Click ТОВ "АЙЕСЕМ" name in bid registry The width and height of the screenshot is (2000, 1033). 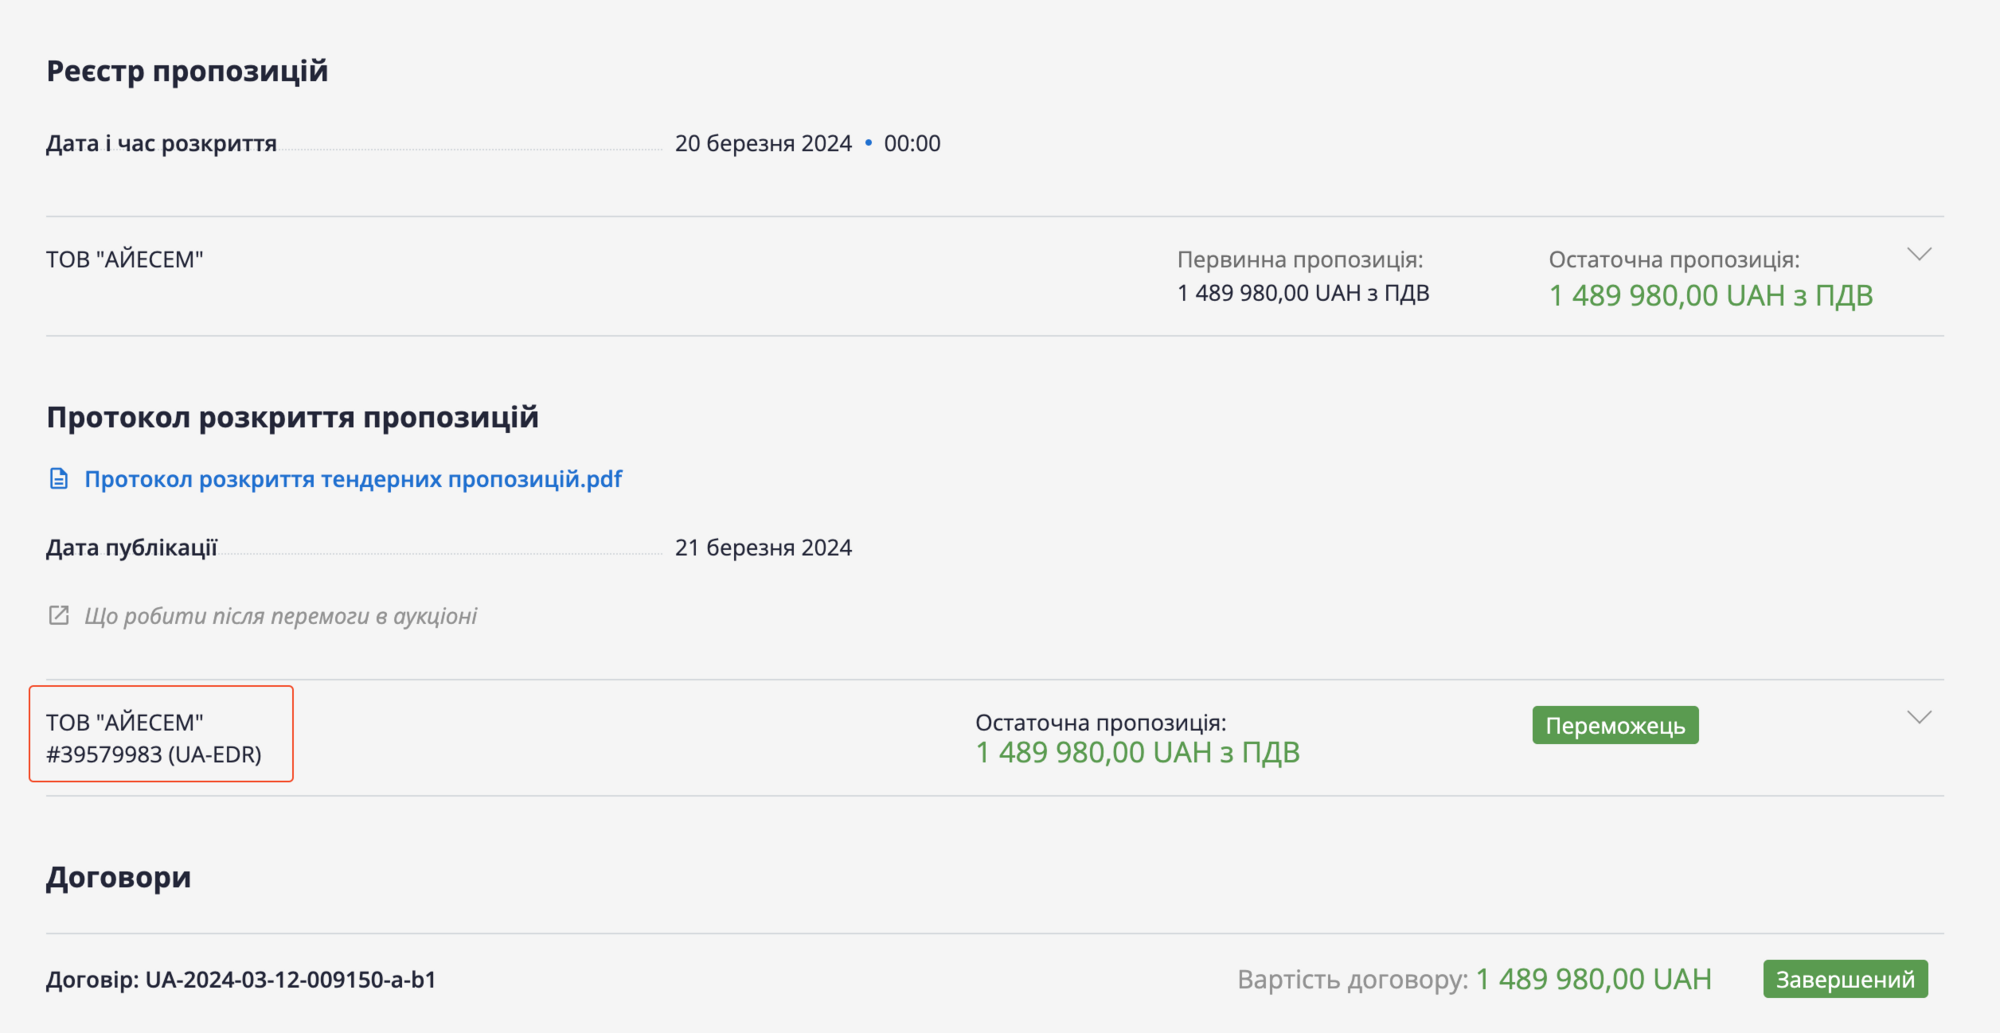point(125,260)
